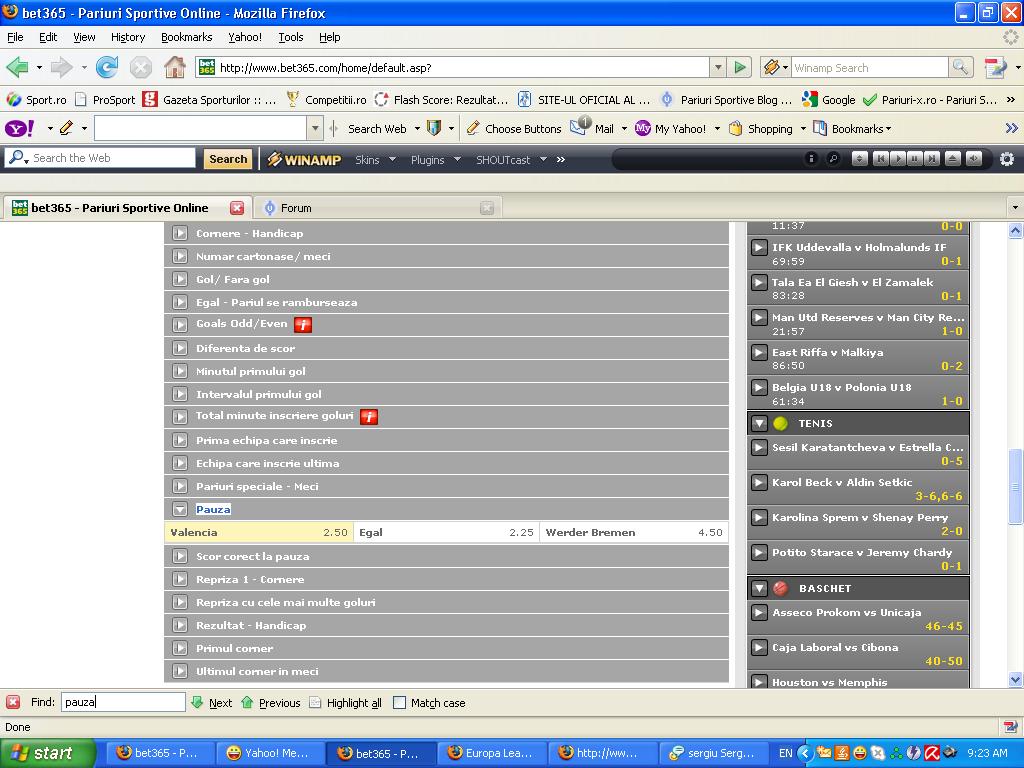
Task: Click the Forward navigation arrow
Action: [x=62, y=67]
